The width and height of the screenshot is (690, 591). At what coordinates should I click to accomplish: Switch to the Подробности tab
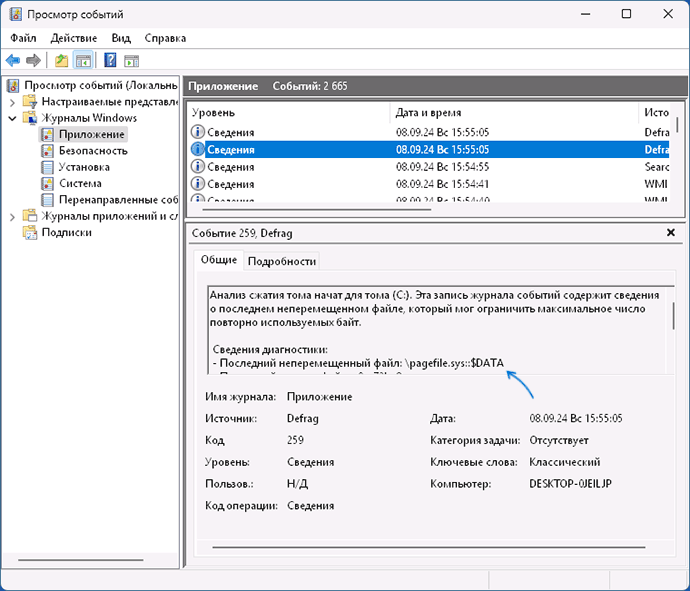[282, 261]
